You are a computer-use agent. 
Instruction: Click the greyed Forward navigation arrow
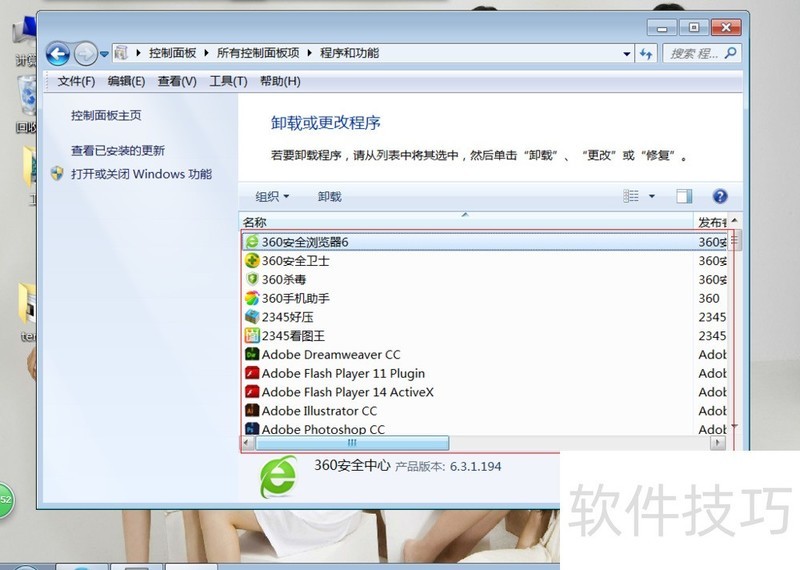(x=85, y=54)
